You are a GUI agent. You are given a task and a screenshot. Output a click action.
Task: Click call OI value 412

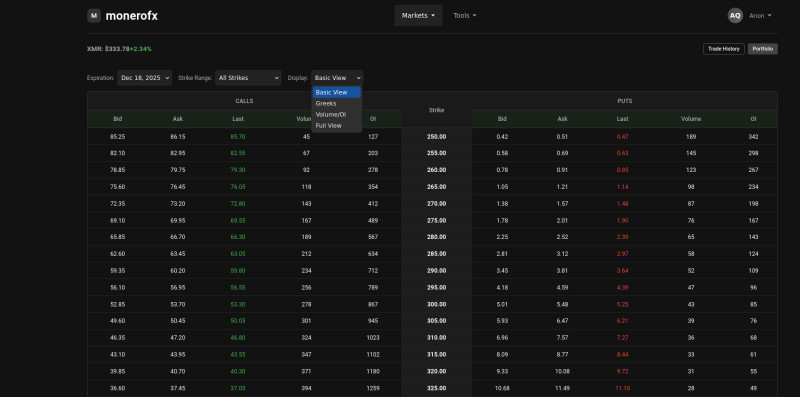373,204
